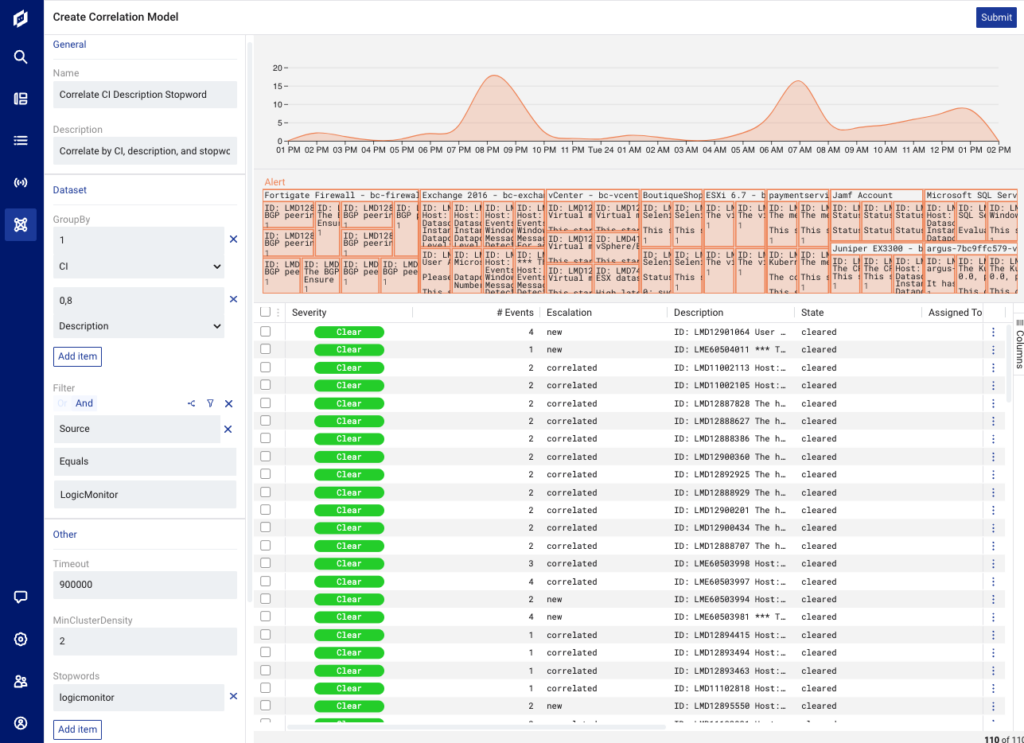
Task: Check the row for alert LMD12900360
Action: (x=265, y=456)
